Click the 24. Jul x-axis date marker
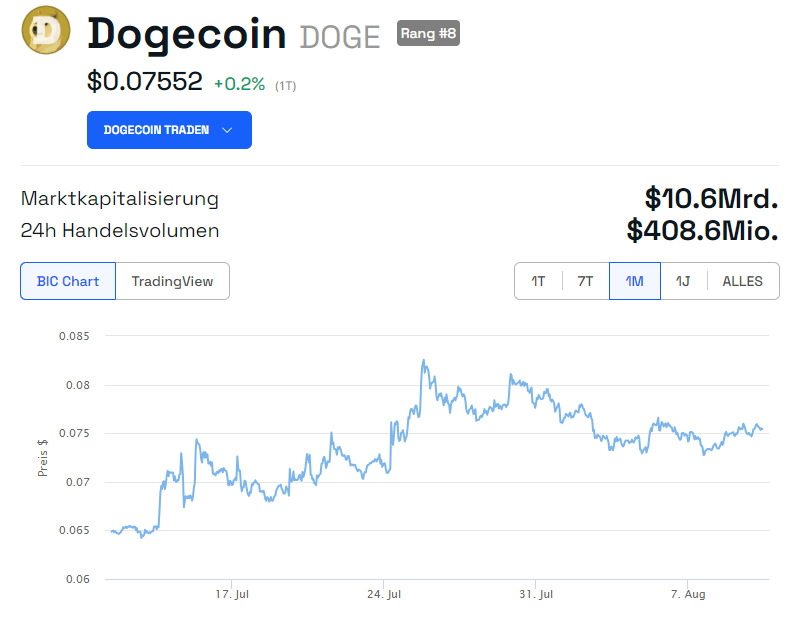 coord(384,594)
